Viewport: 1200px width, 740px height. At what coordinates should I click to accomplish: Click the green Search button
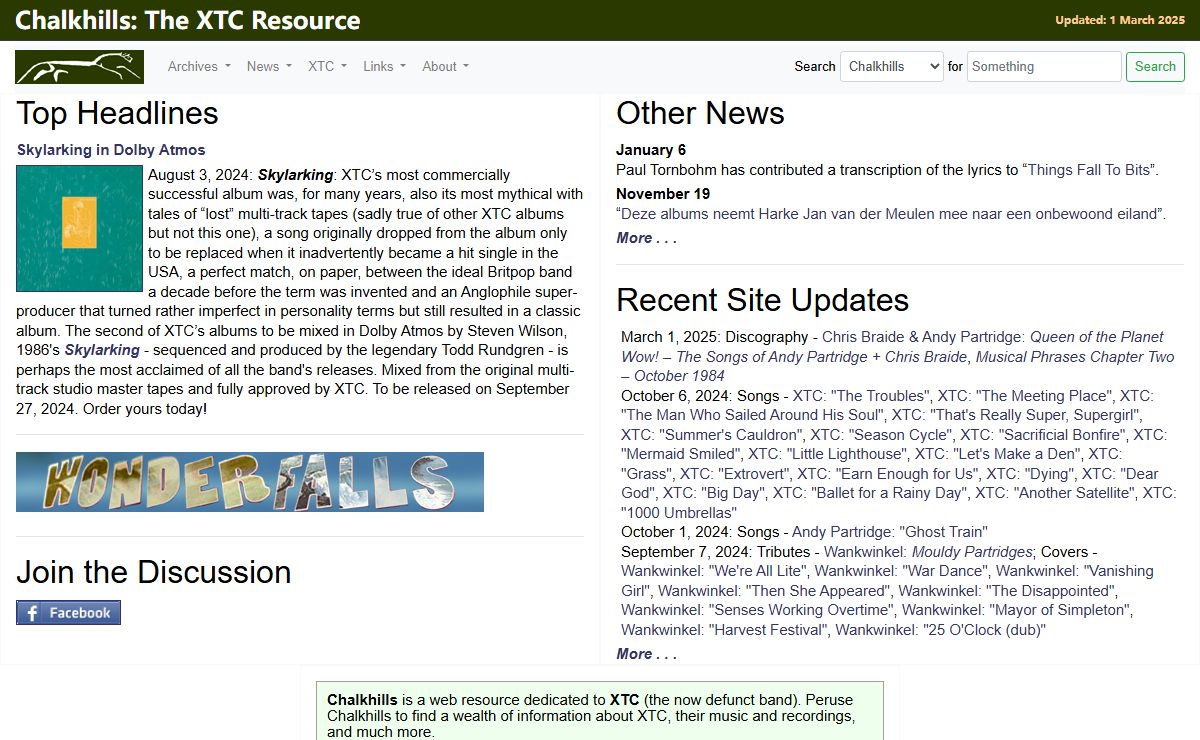pyautogui.click(x=1155, y=66)
